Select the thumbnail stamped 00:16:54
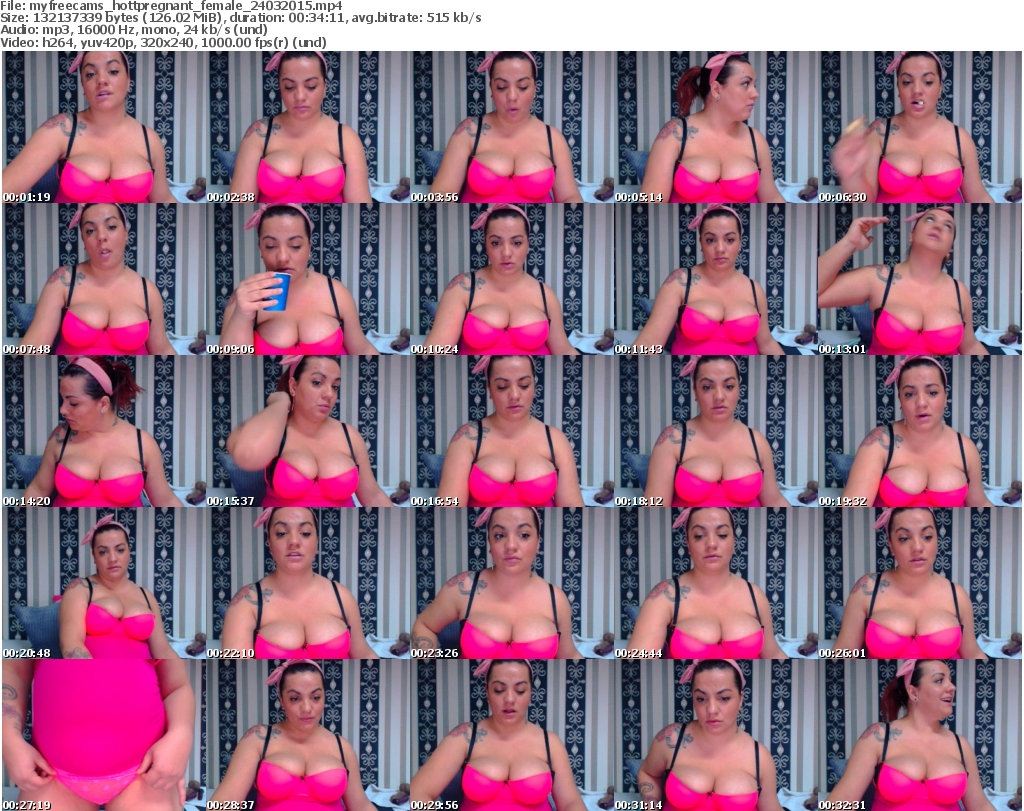The image size is (1024, 811). pyautogui.click(x=512, y=431)
